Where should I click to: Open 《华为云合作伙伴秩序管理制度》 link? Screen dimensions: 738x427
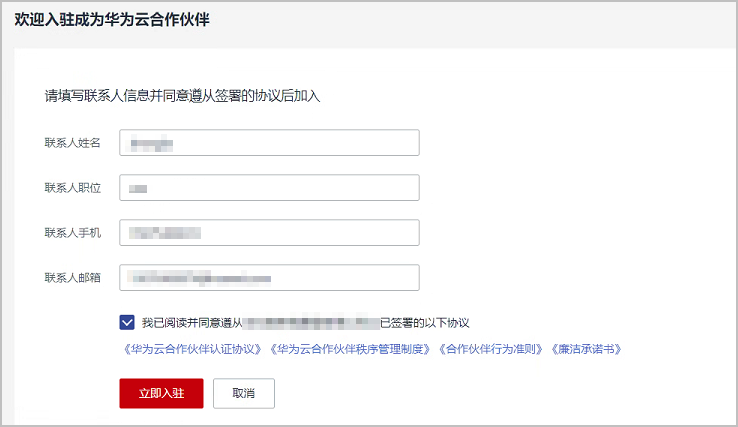(x=350, y=349)
